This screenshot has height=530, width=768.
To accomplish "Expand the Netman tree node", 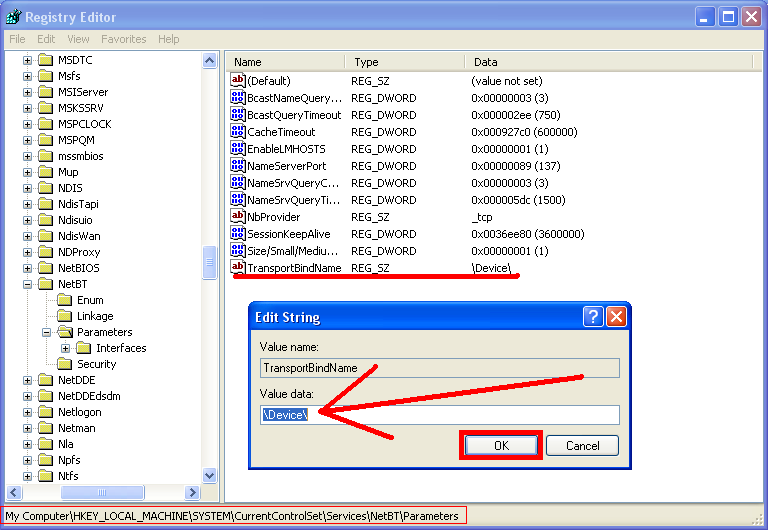I will coord(27,428).
